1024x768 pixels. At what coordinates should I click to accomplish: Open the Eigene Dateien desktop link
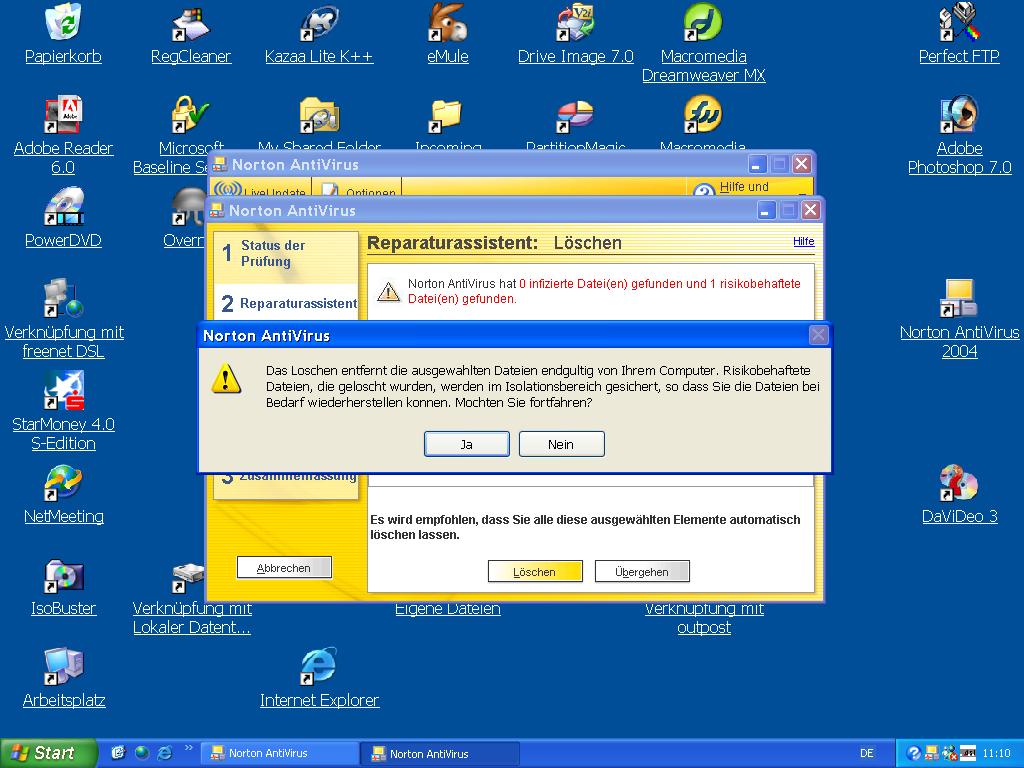click(447, 609)
